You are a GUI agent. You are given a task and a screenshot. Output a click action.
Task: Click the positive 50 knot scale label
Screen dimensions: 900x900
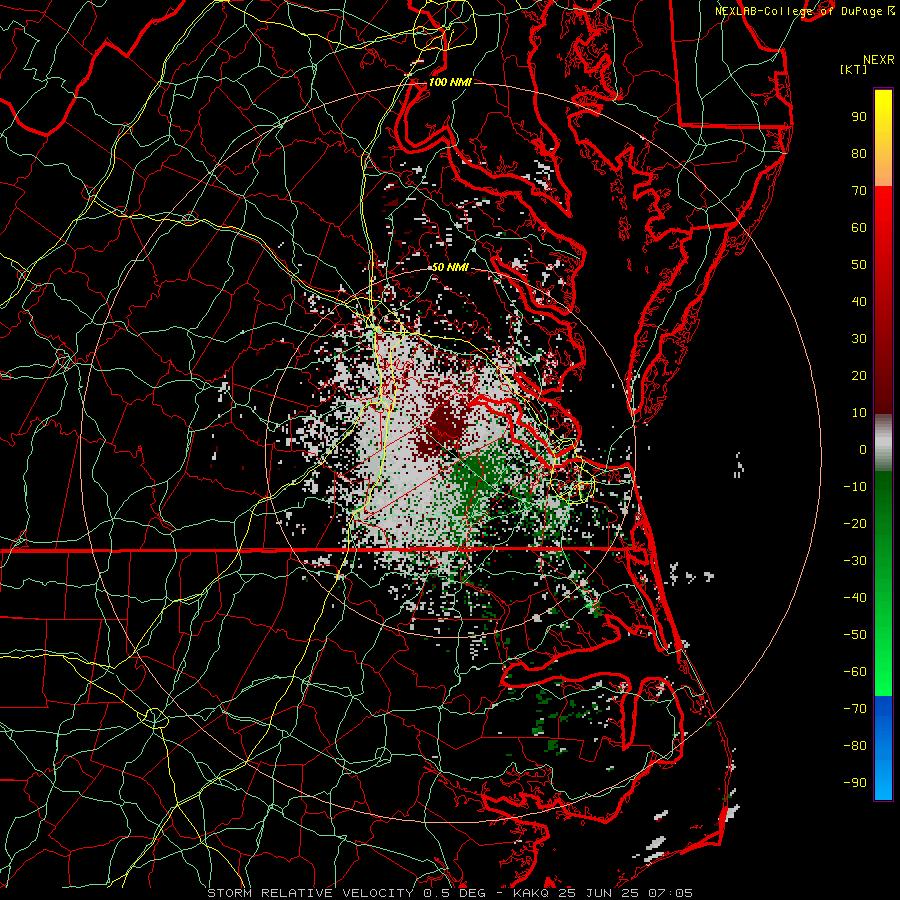(x=859, y=265)
